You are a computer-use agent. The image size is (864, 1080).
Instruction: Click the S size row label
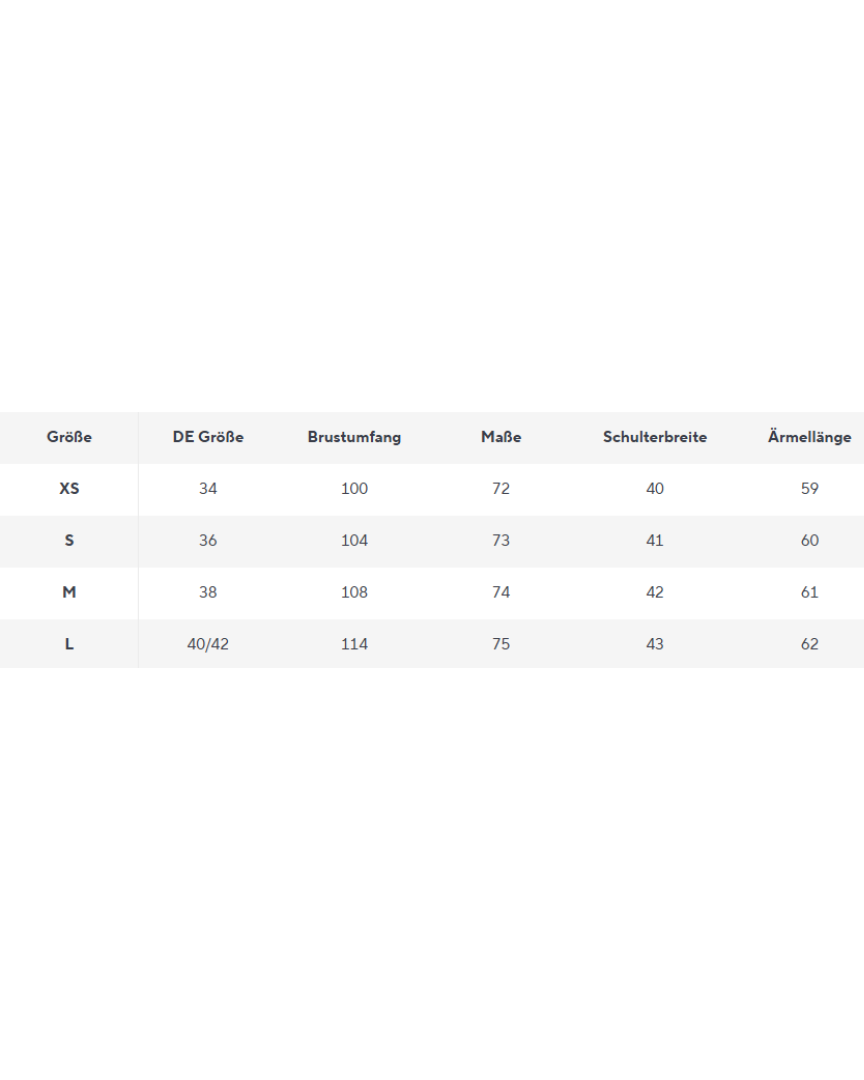69,541
